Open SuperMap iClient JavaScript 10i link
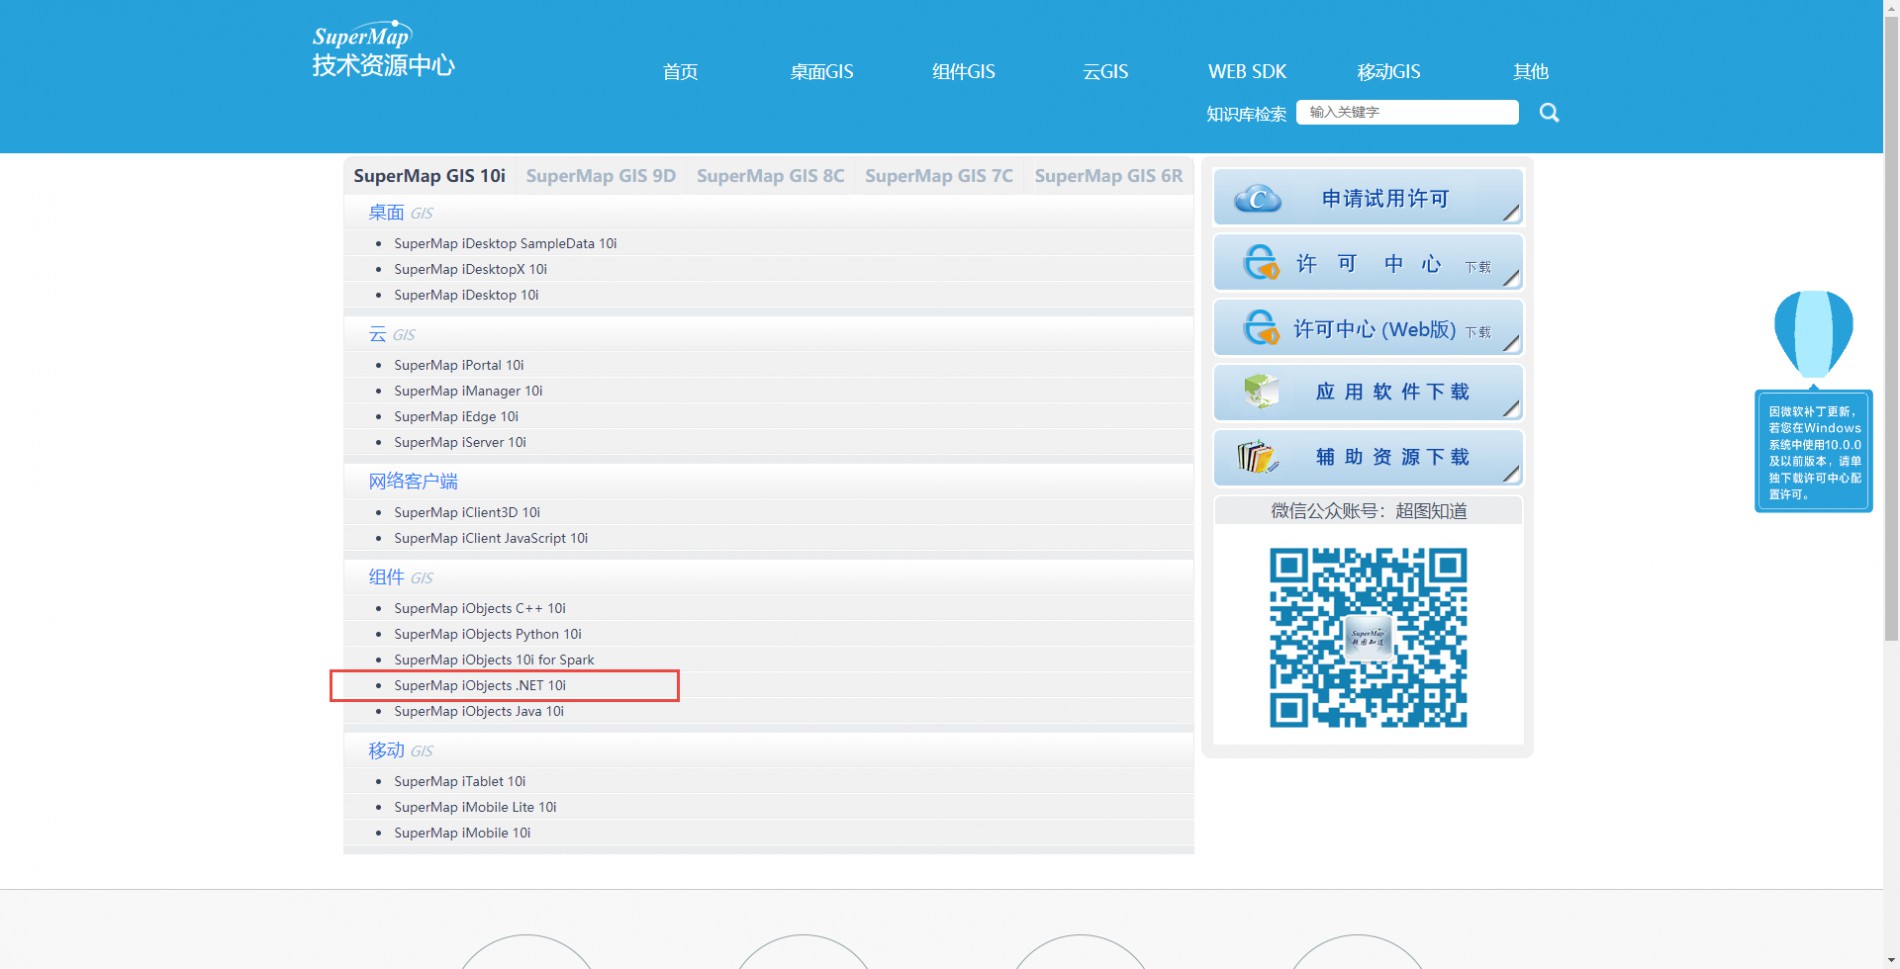The width and height of the screenshot is (1900, 969). (491, 538)
